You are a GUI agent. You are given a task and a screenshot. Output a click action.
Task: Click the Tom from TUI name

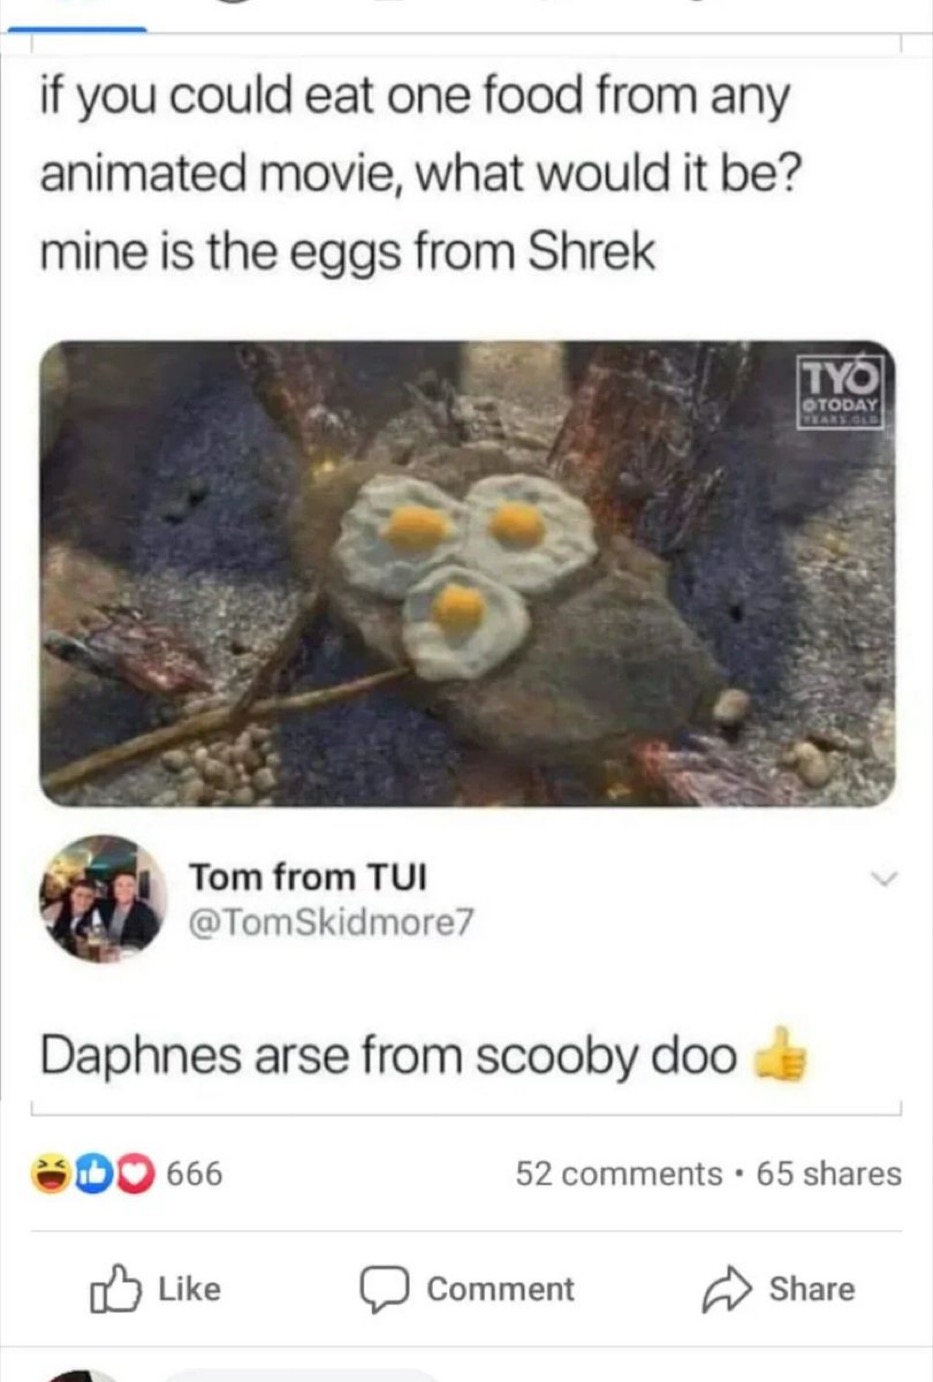pyautogui.click(x=308, y=876)
